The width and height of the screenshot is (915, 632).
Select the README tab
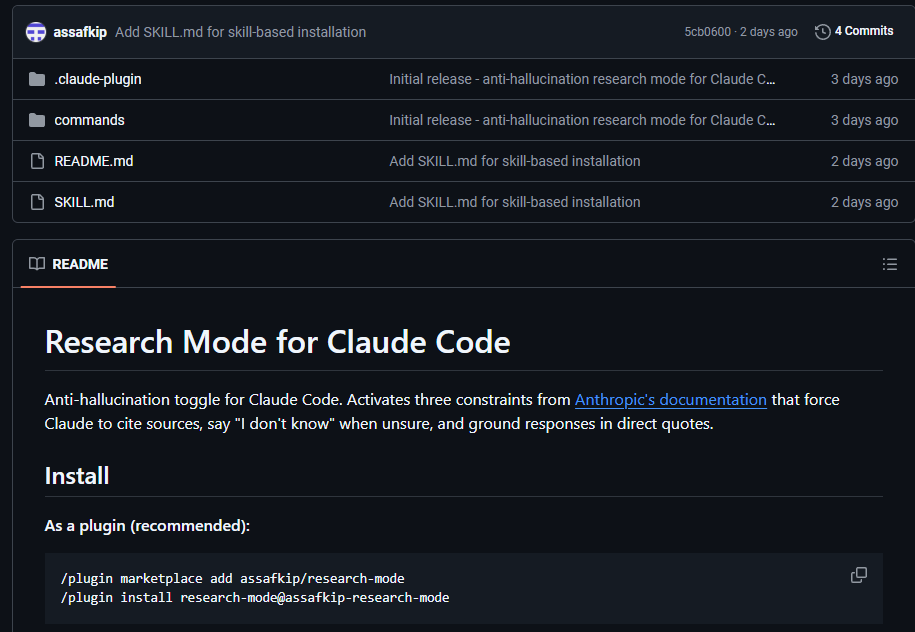68,264
